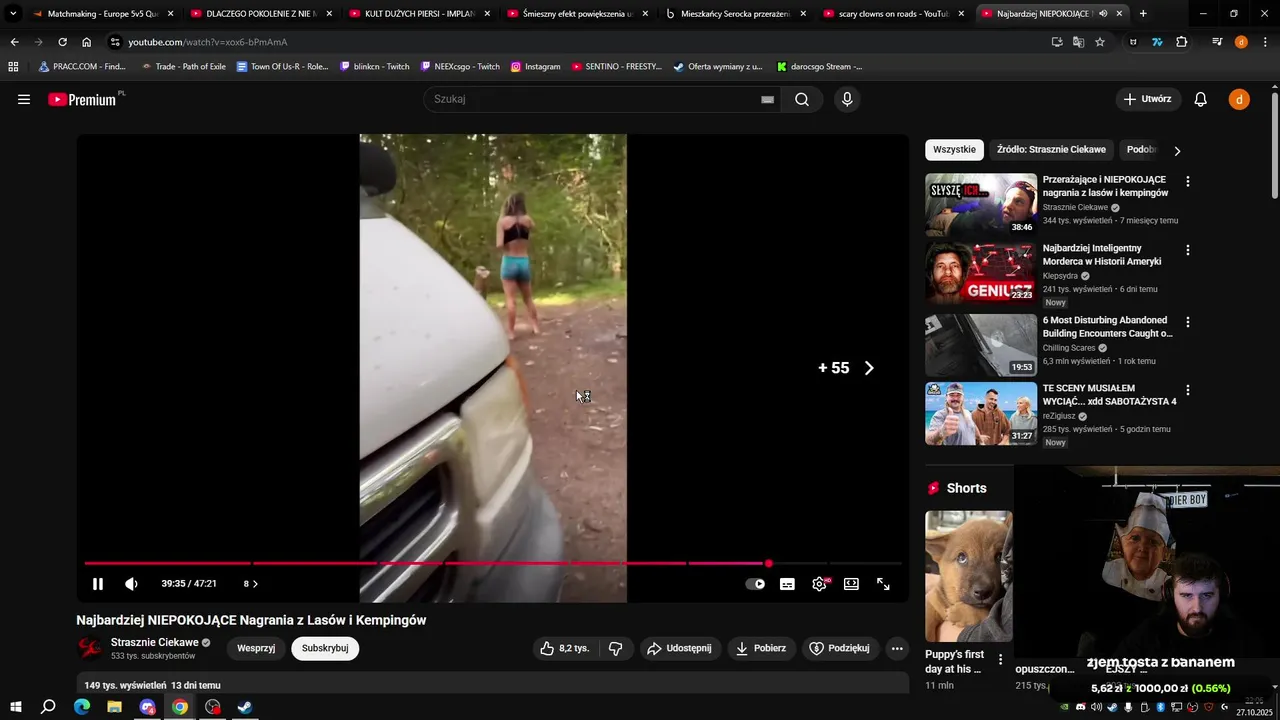Open options for Najbardziej Inteligentny Morderca video
Viewport: 1280px width, 720px height.
pyautogui.click(x=1188, y=250)
